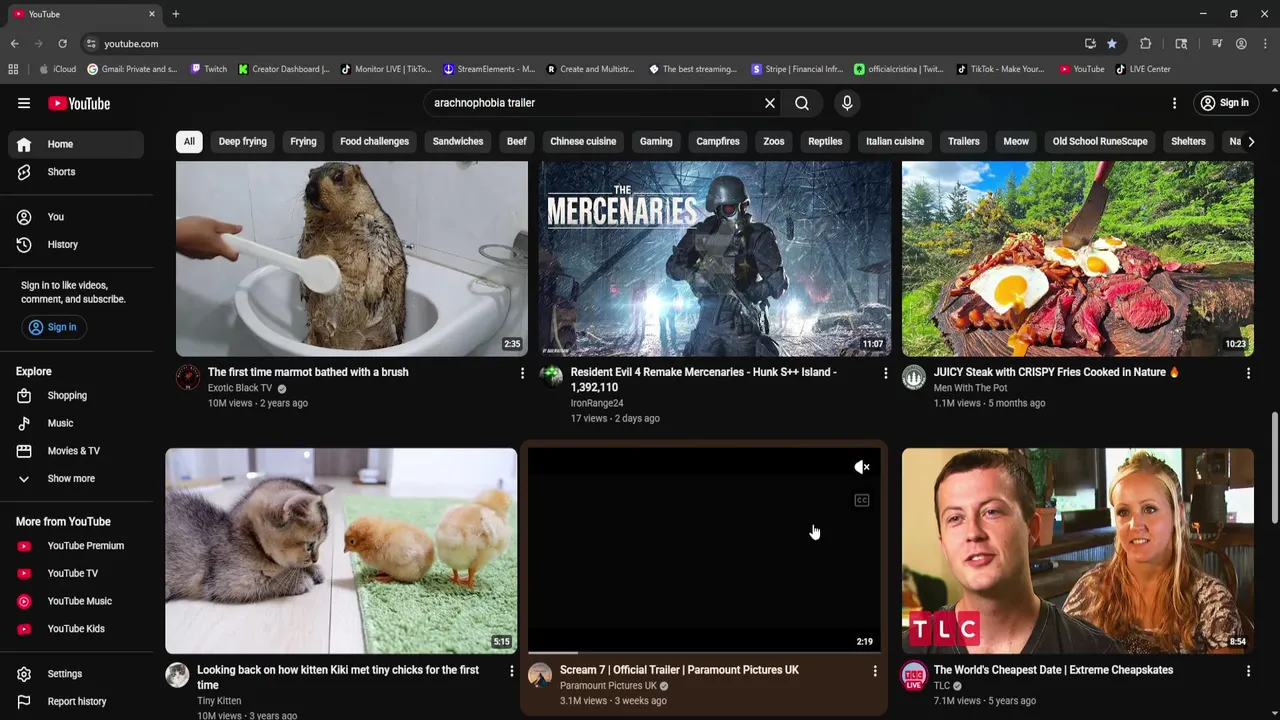Open Tiny Kitten channel avatar
This screenshot has width=1280, height=720.
coord(177,675)
